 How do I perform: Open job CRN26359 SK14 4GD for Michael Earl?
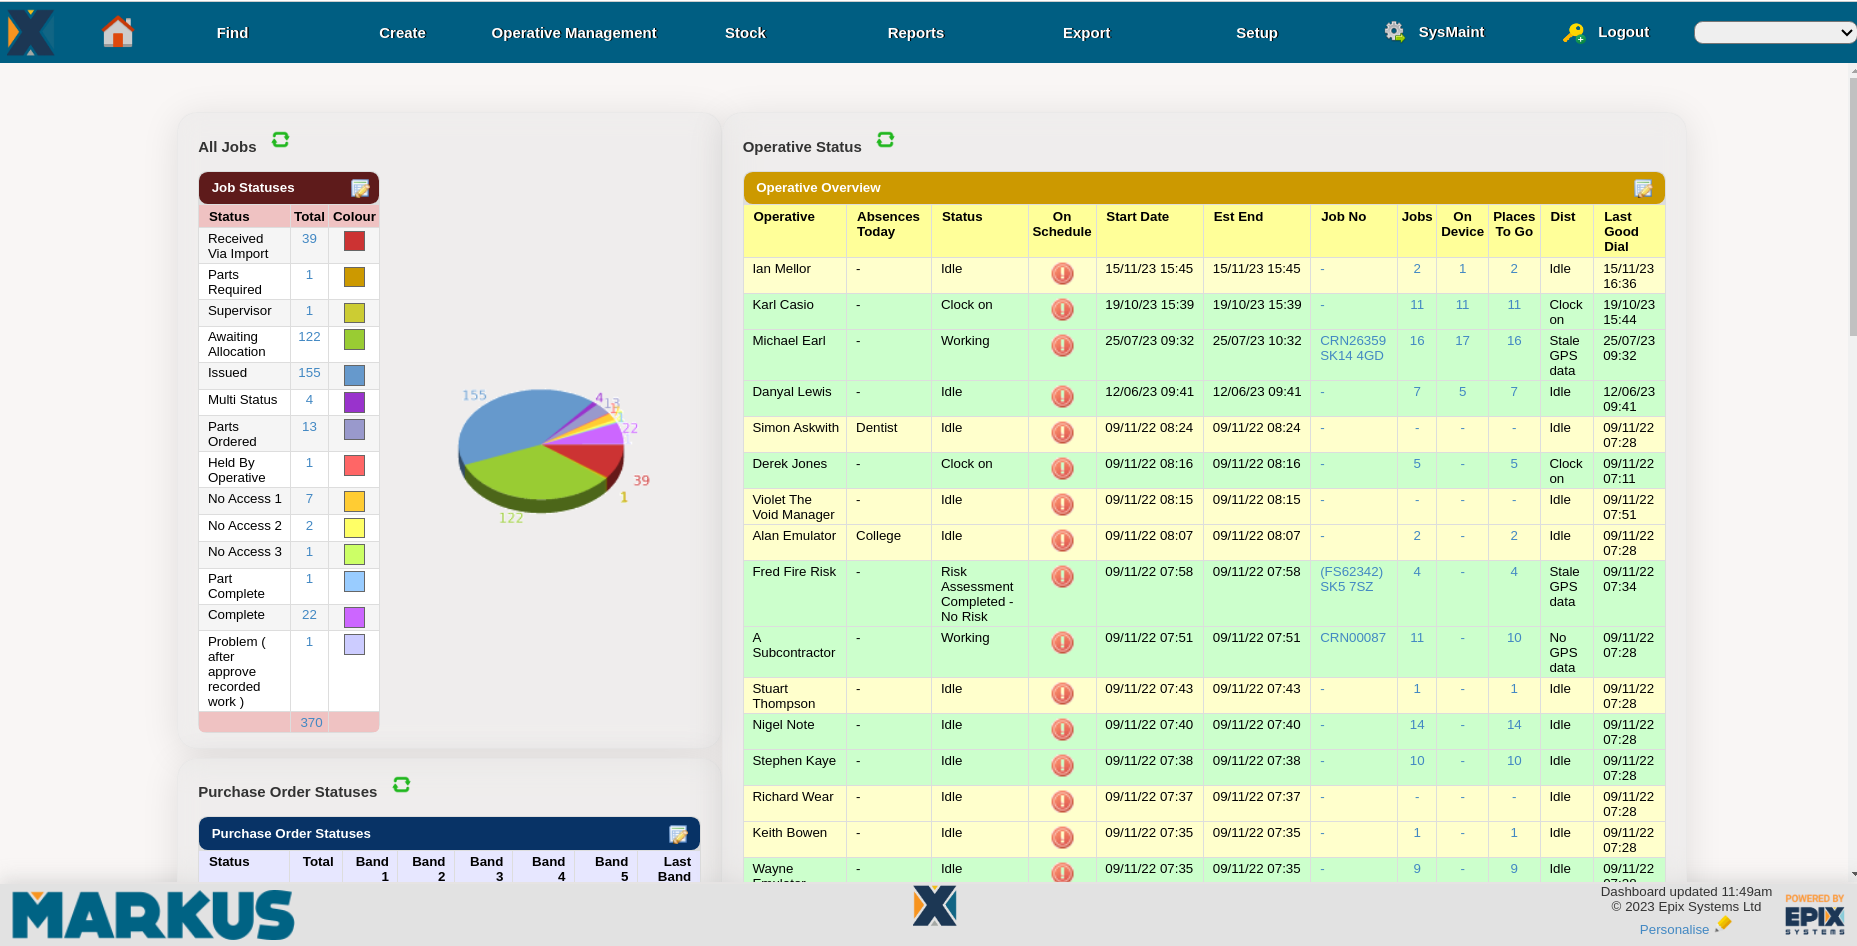[1352, 348]
